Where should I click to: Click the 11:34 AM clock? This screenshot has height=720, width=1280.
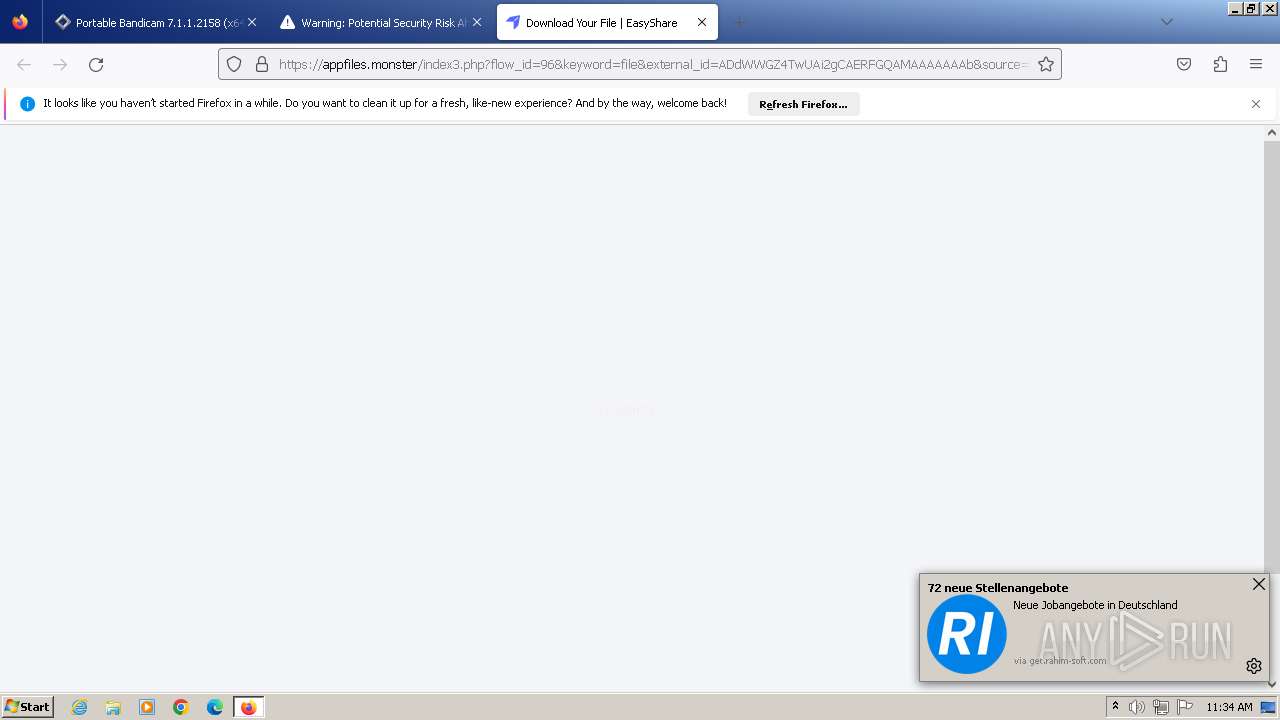click(1229, 707)
